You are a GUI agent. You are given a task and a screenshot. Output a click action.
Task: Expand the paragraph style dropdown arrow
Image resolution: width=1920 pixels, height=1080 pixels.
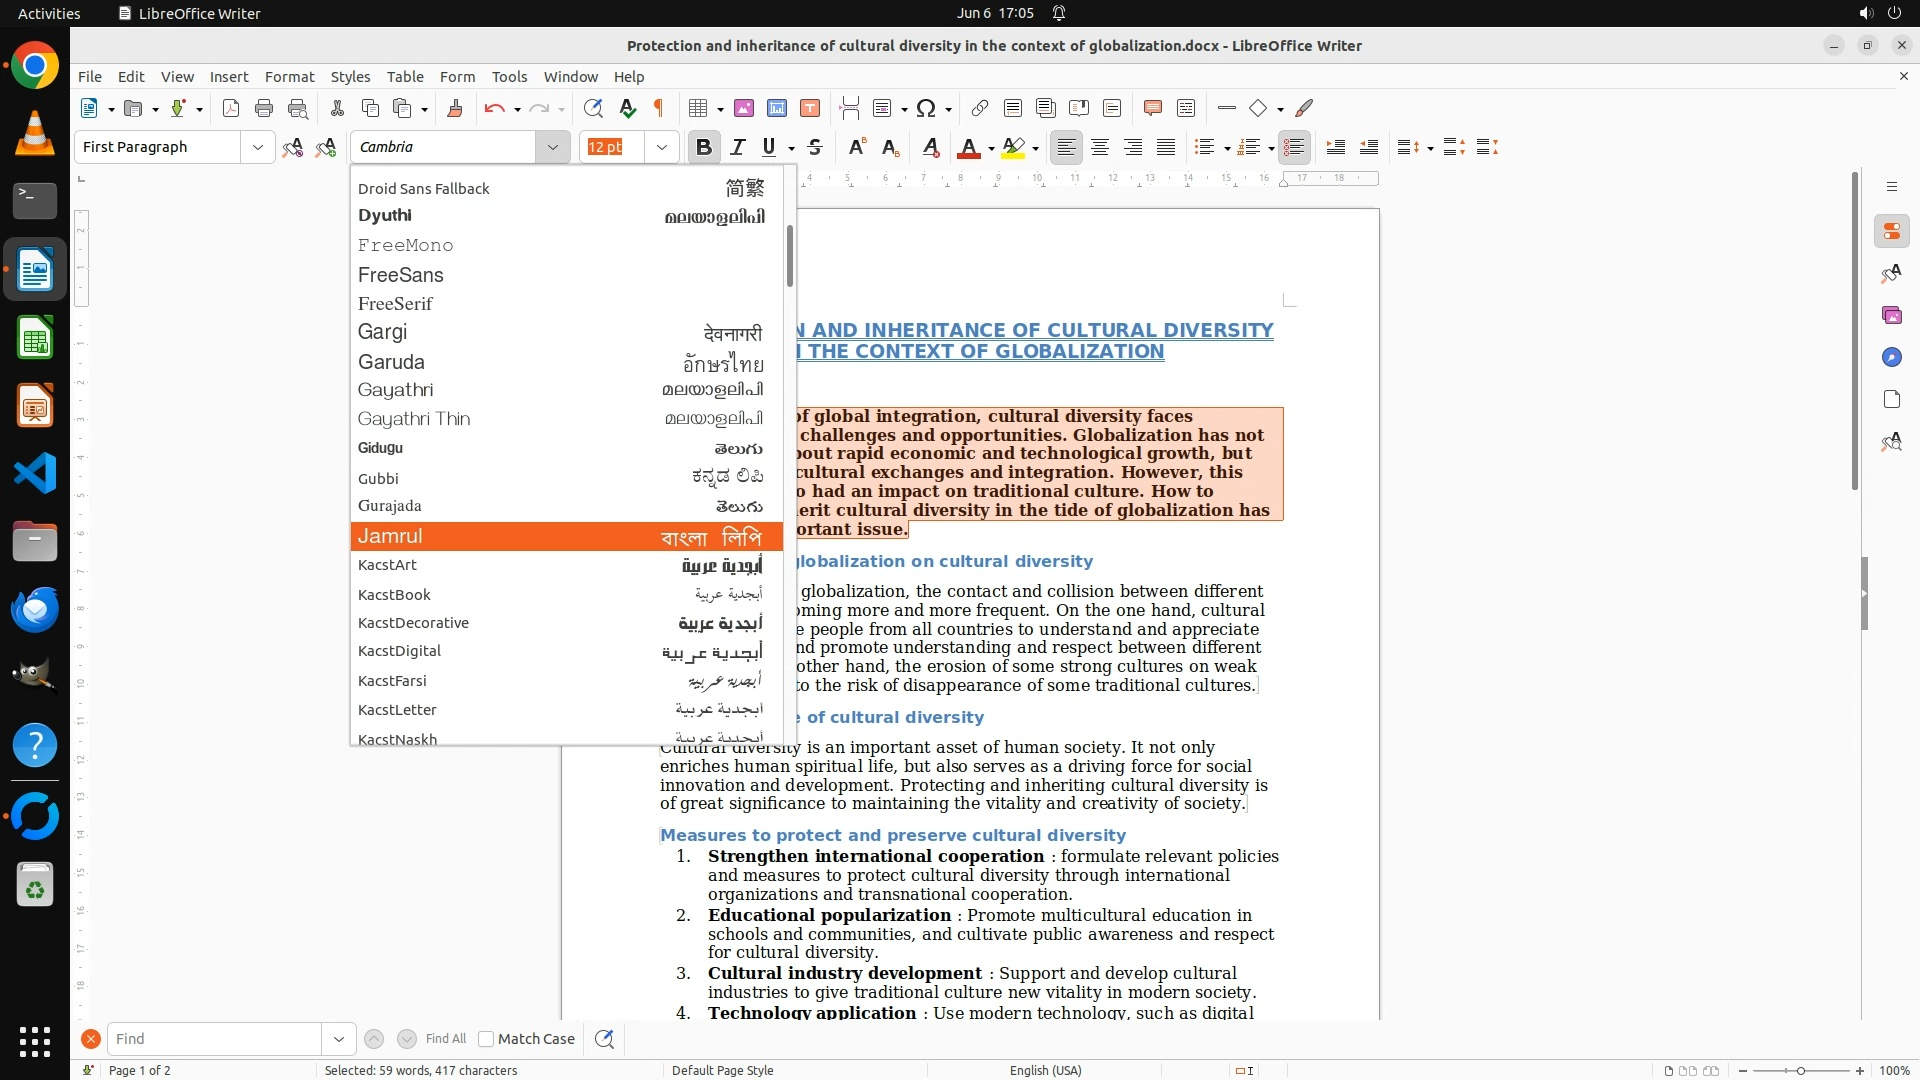(258, 147)
